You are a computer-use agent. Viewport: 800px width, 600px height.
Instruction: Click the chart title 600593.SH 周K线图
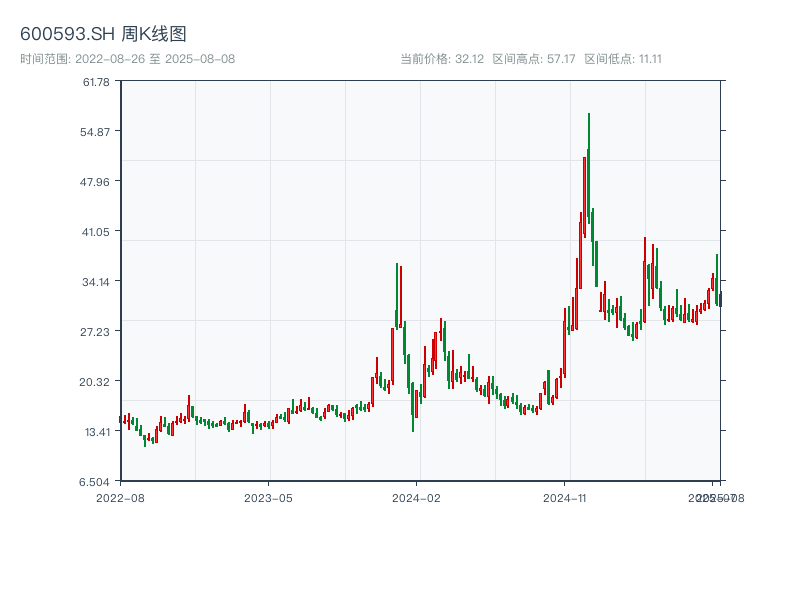click(x=103, y=34)
